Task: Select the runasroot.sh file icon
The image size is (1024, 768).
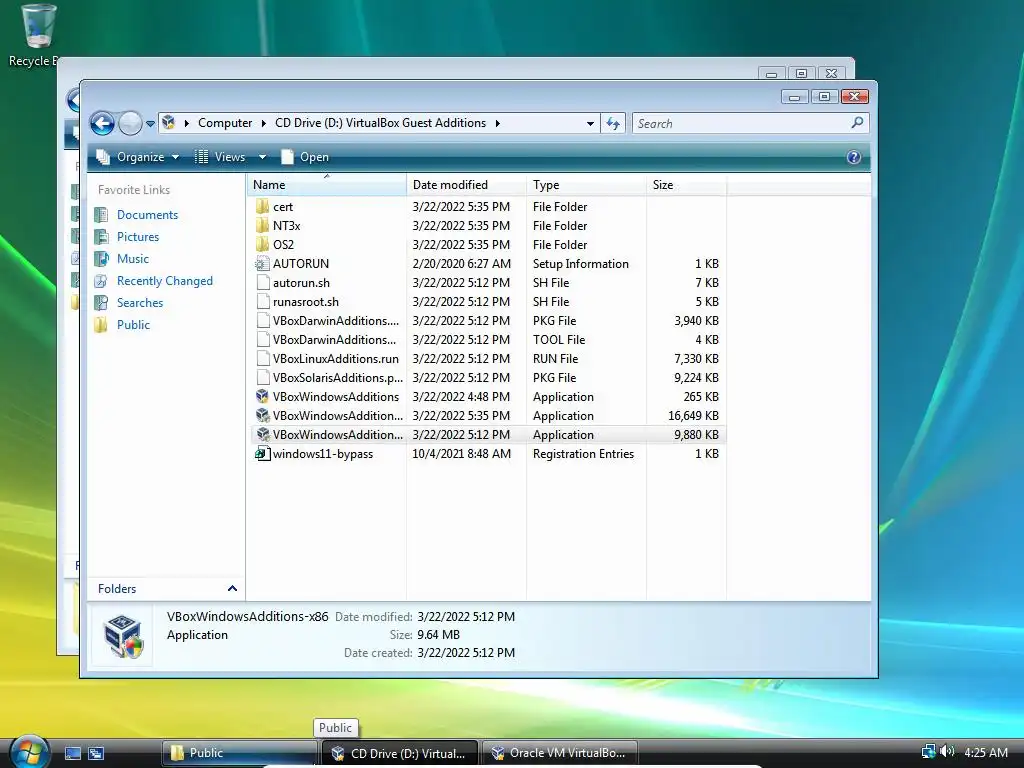Action: pos(263,301)
